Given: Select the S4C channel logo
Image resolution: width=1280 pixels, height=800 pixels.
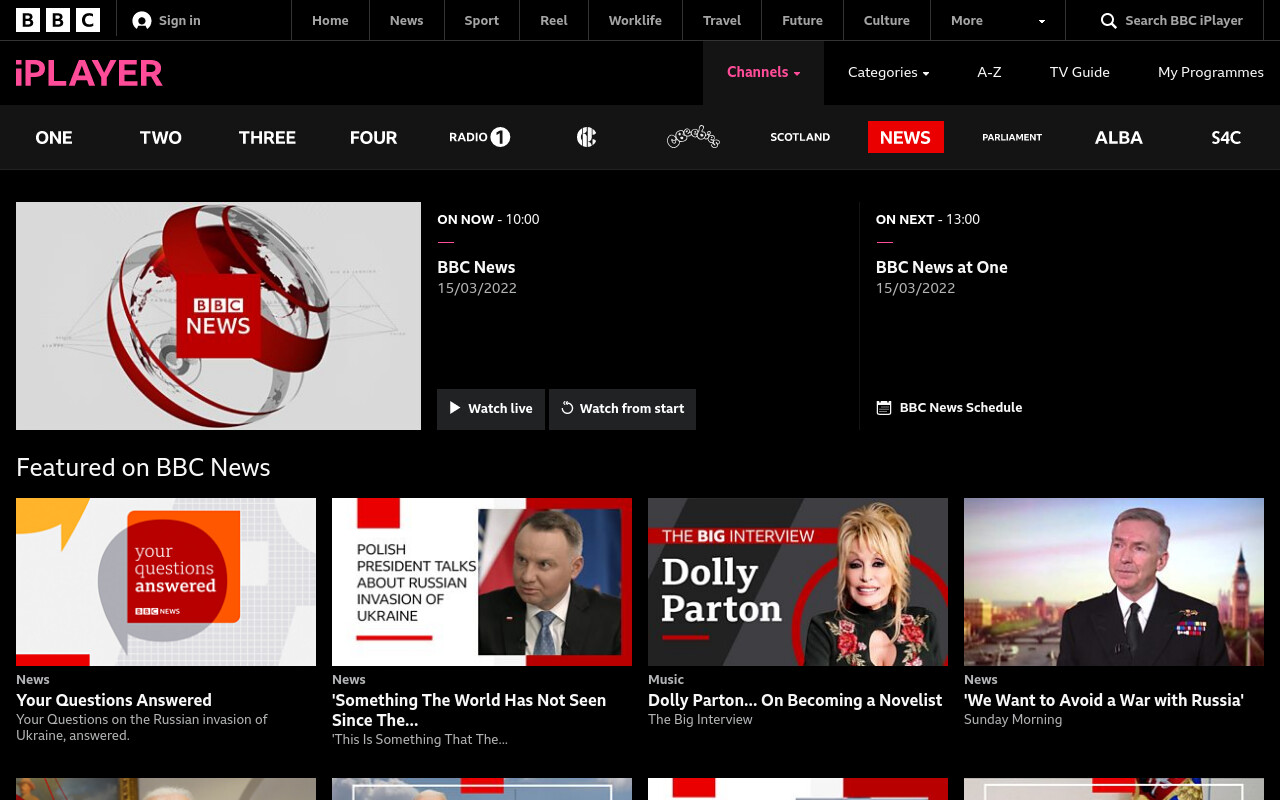Looking at the screenshot, I should 1226,137.
